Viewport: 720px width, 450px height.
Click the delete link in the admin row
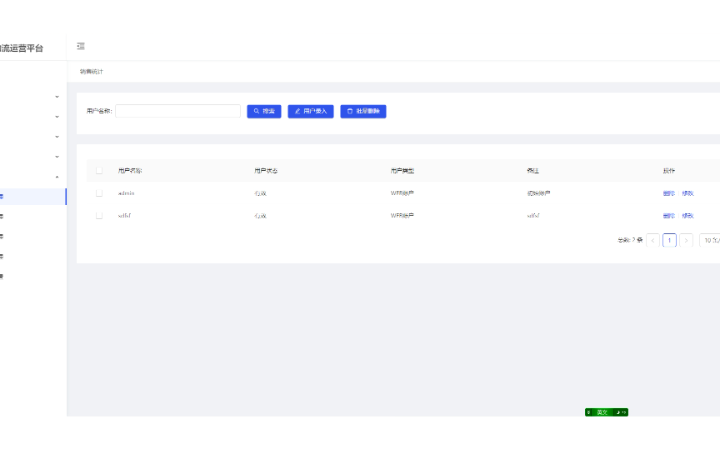click(x=668, y=193)
